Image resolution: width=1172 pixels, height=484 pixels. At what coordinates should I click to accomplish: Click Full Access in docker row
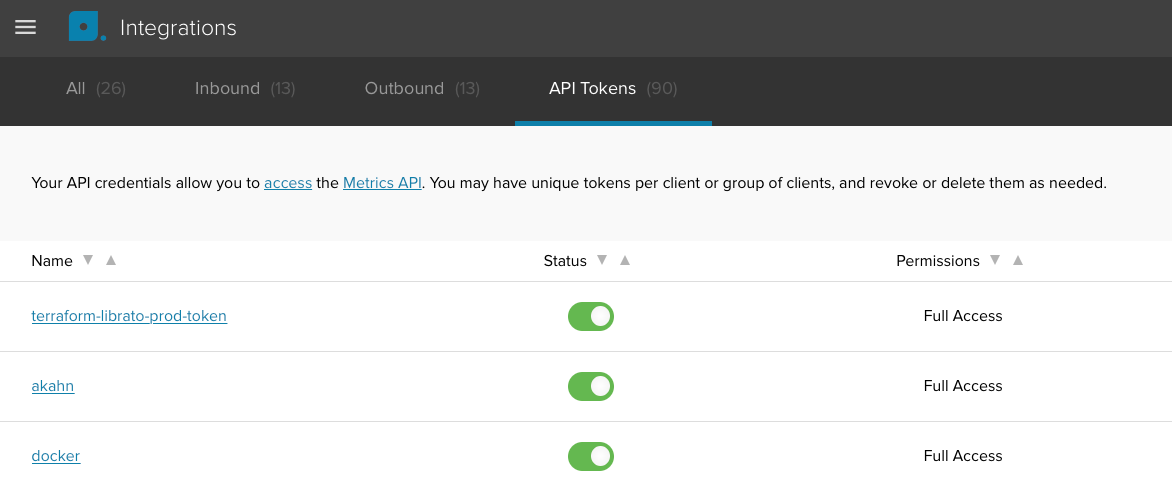point(963,456)
